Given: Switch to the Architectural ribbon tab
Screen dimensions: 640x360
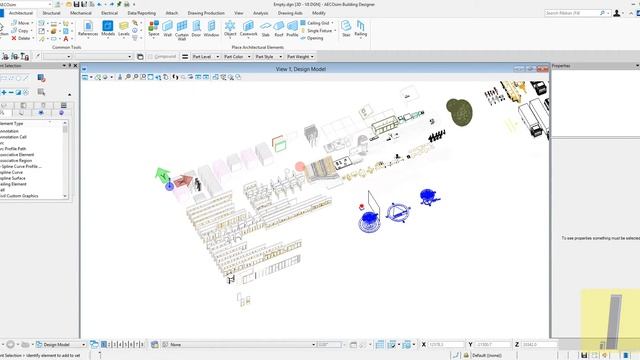Looking at the screenshot, I should pyautogui.click(x=20, y=13).
